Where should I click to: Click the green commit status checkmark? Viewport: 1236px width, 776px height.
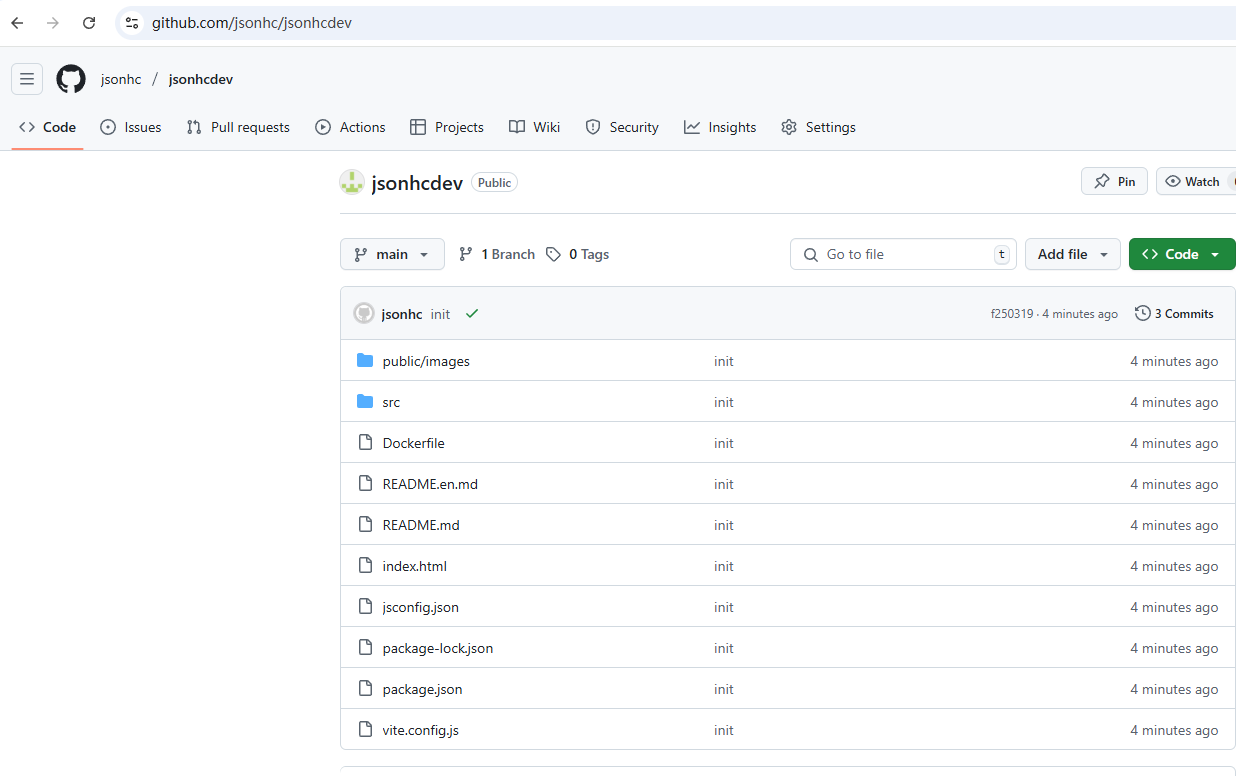pyautogui.click(x=472, y=314)
